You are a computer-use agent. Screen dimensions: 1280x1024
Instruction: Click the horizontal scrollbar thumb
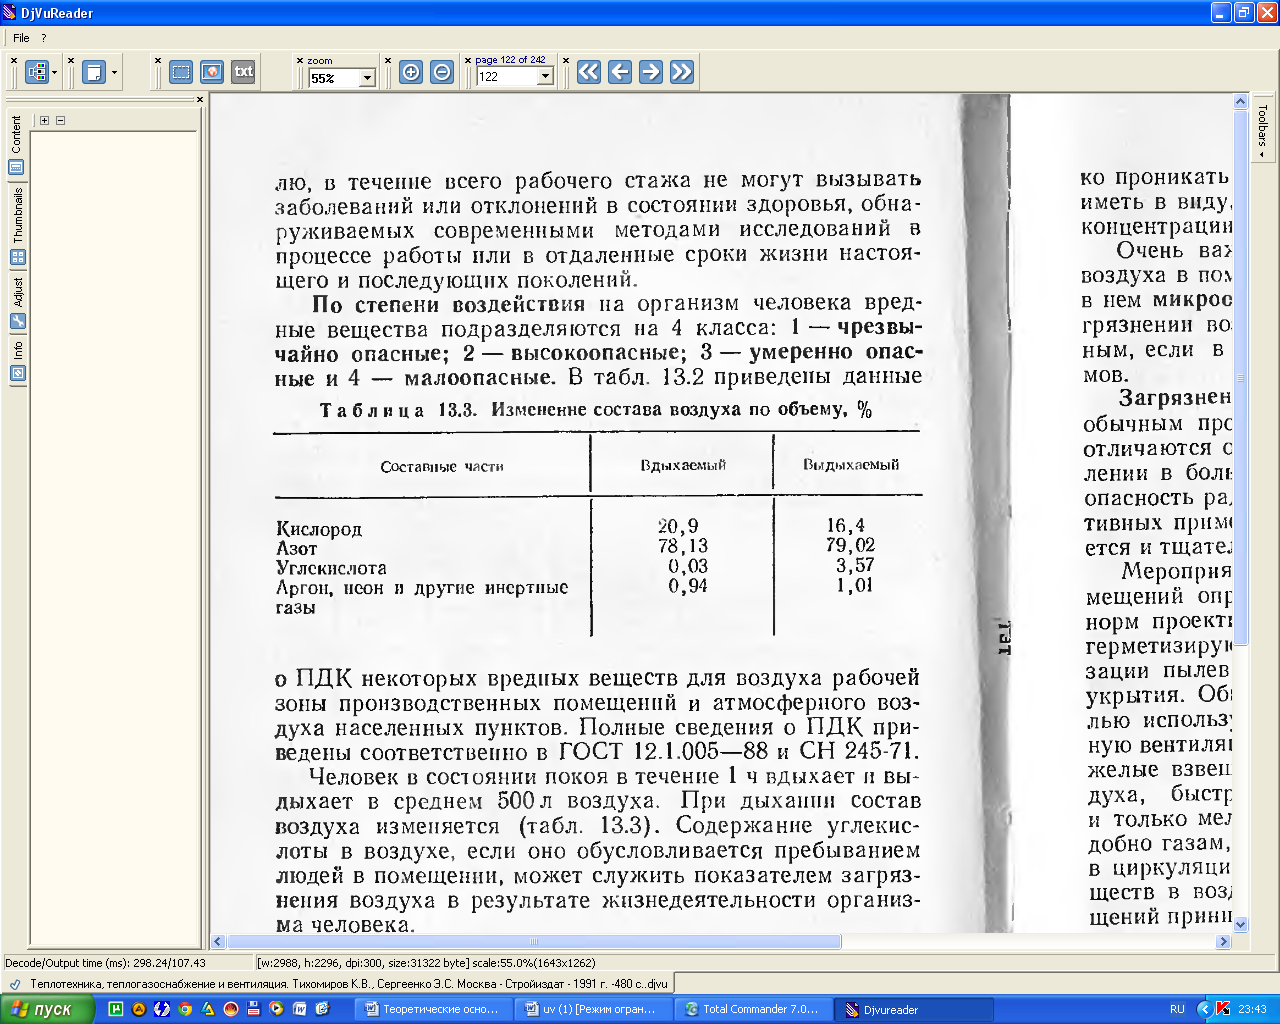pyautogui.click(x=534, y=942)
